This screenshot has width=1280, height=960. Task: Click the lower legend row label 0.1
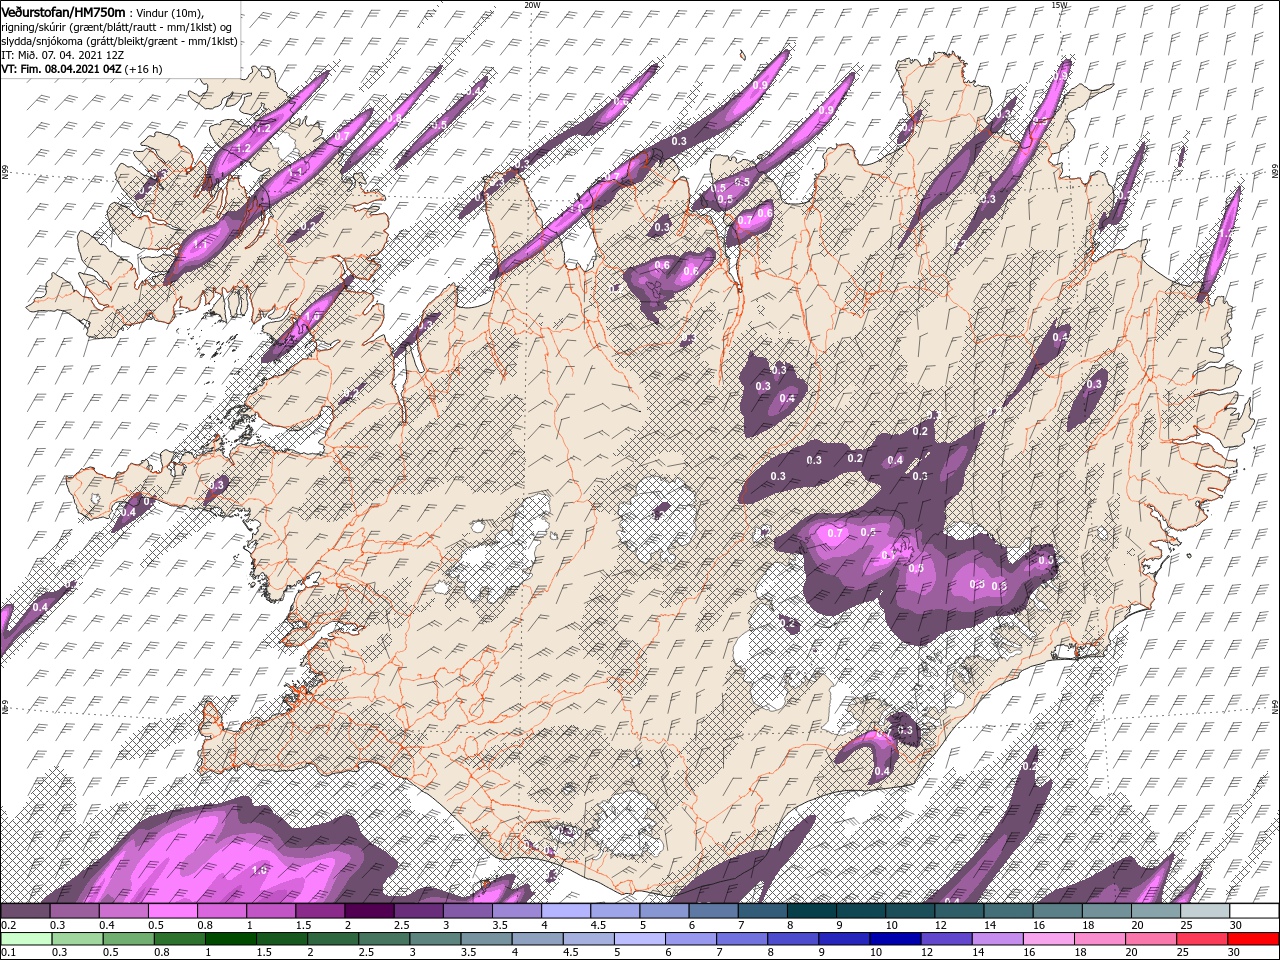[9, 952]
